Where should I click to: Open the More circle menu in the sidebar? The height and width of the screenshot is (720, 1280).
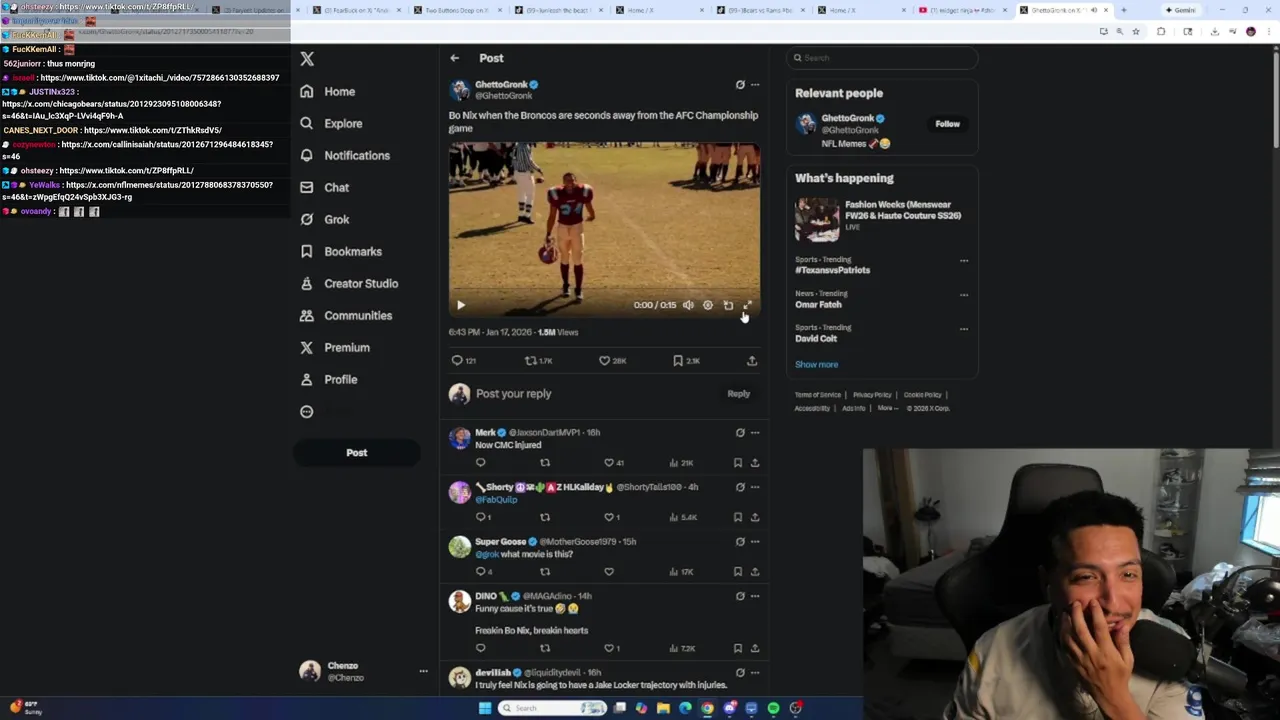[x=307, y=411]
